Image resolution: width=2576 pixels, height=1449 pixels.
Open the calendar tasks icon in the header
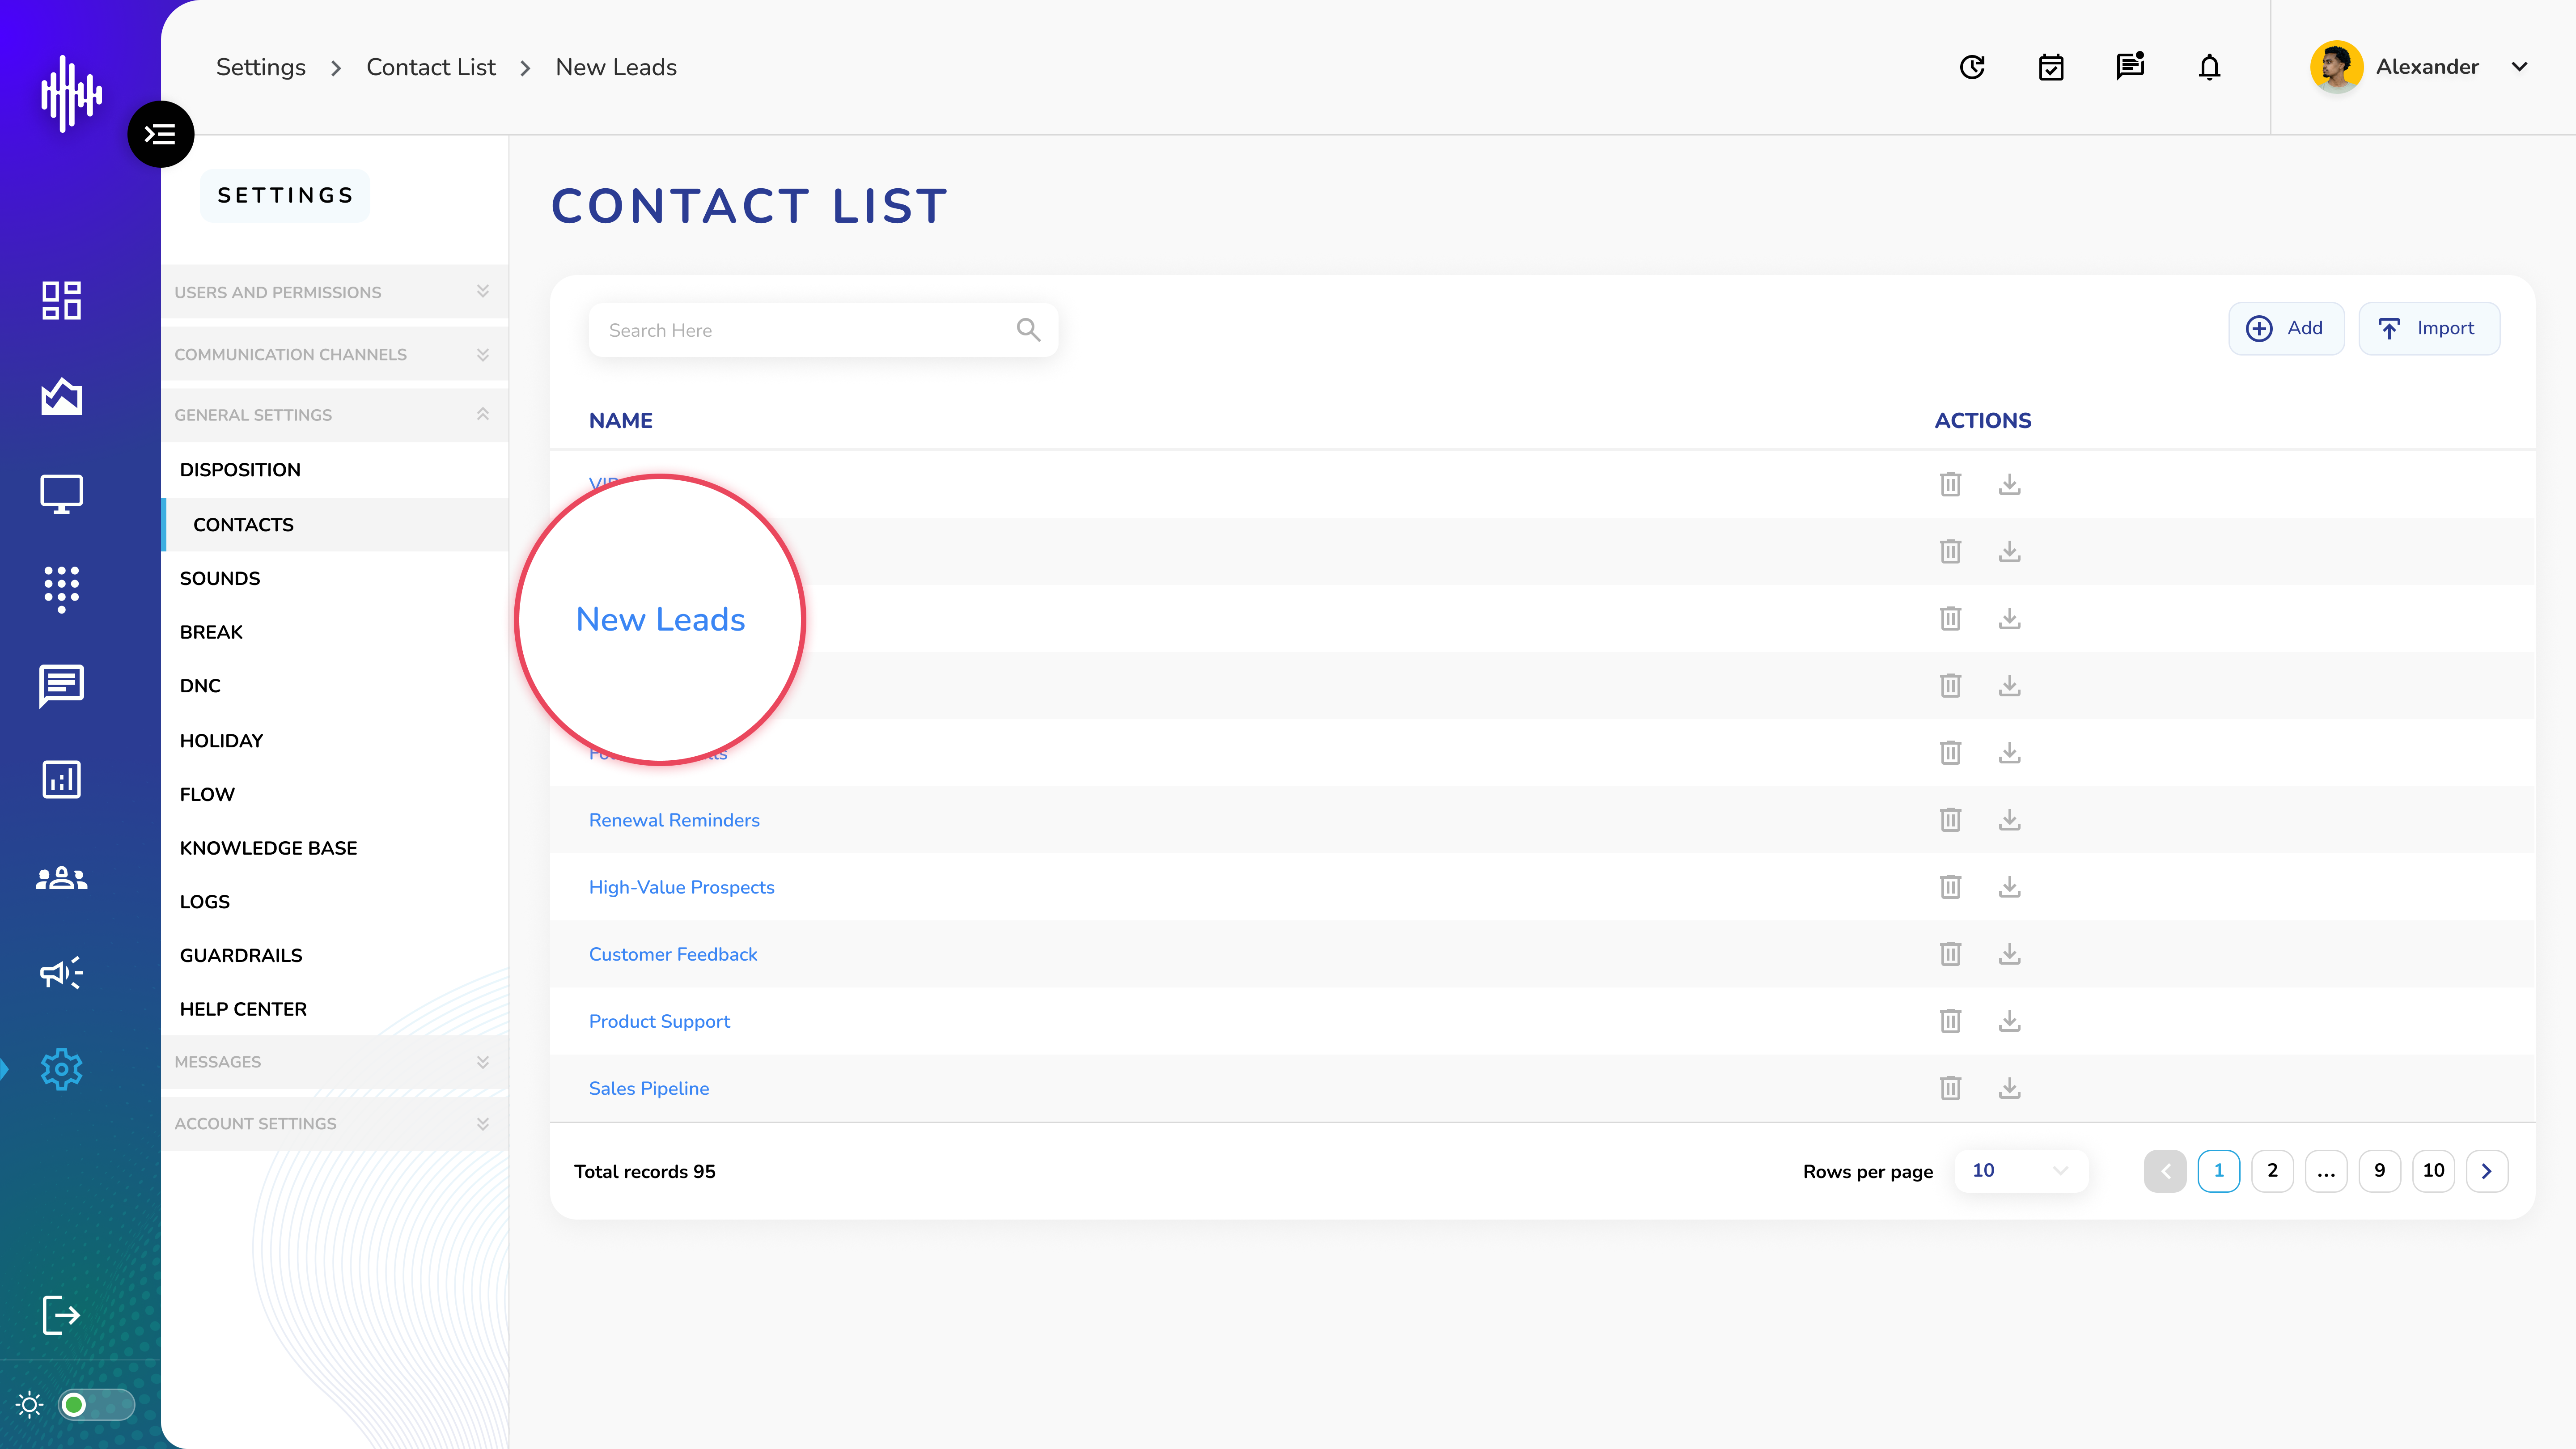click(2051, 67)
